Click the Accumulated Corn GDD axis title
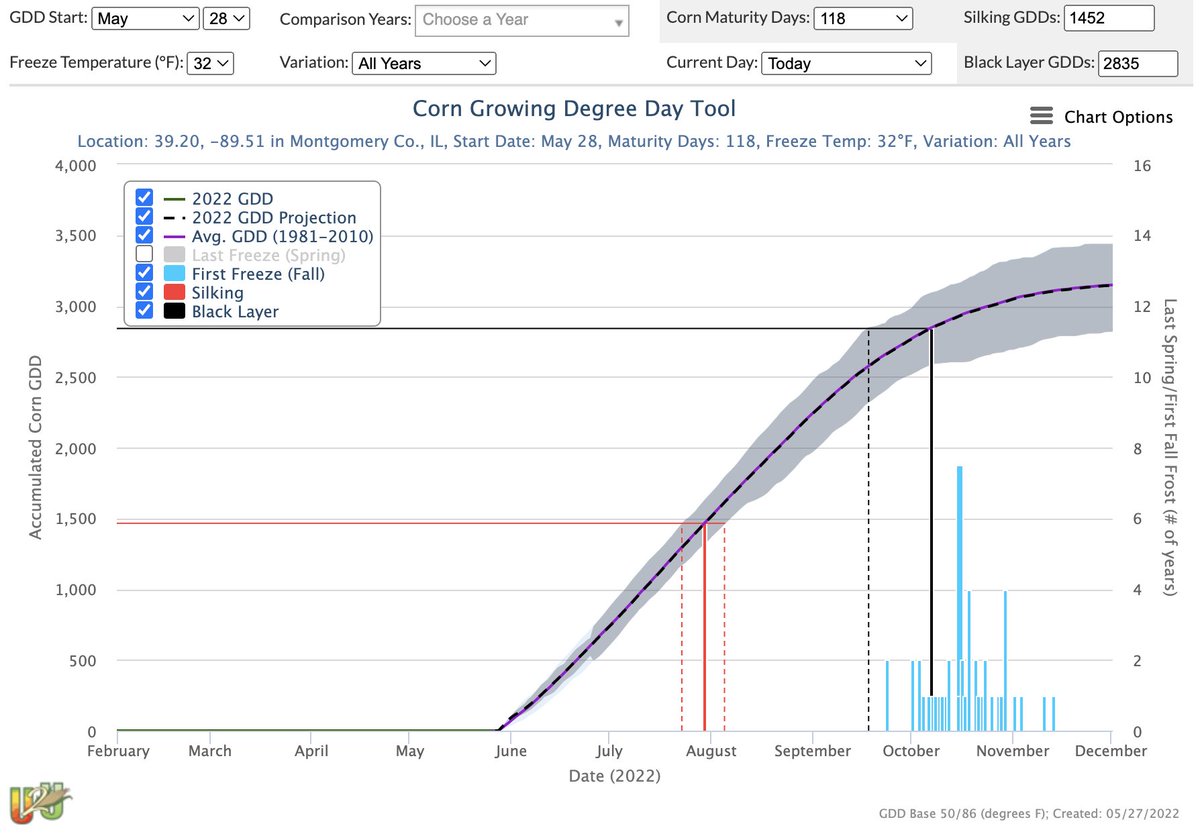This screenshot has width=1200, height=836. [36, 447]
